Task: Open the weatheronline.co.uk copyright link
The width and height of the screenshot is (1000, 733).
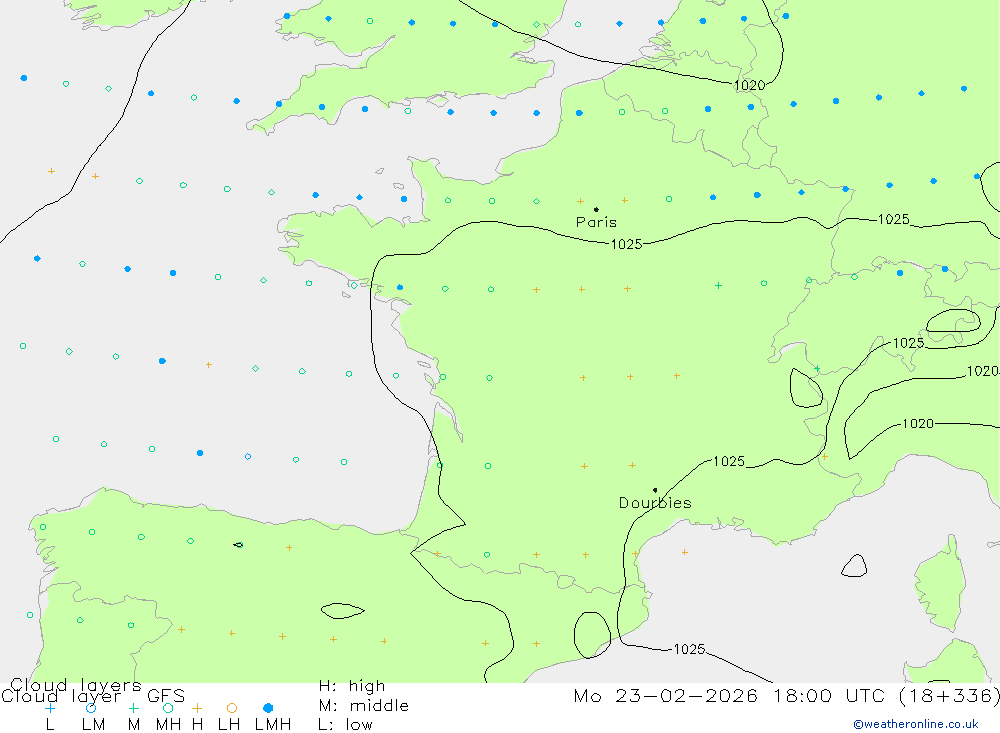Action: [916, 724]
